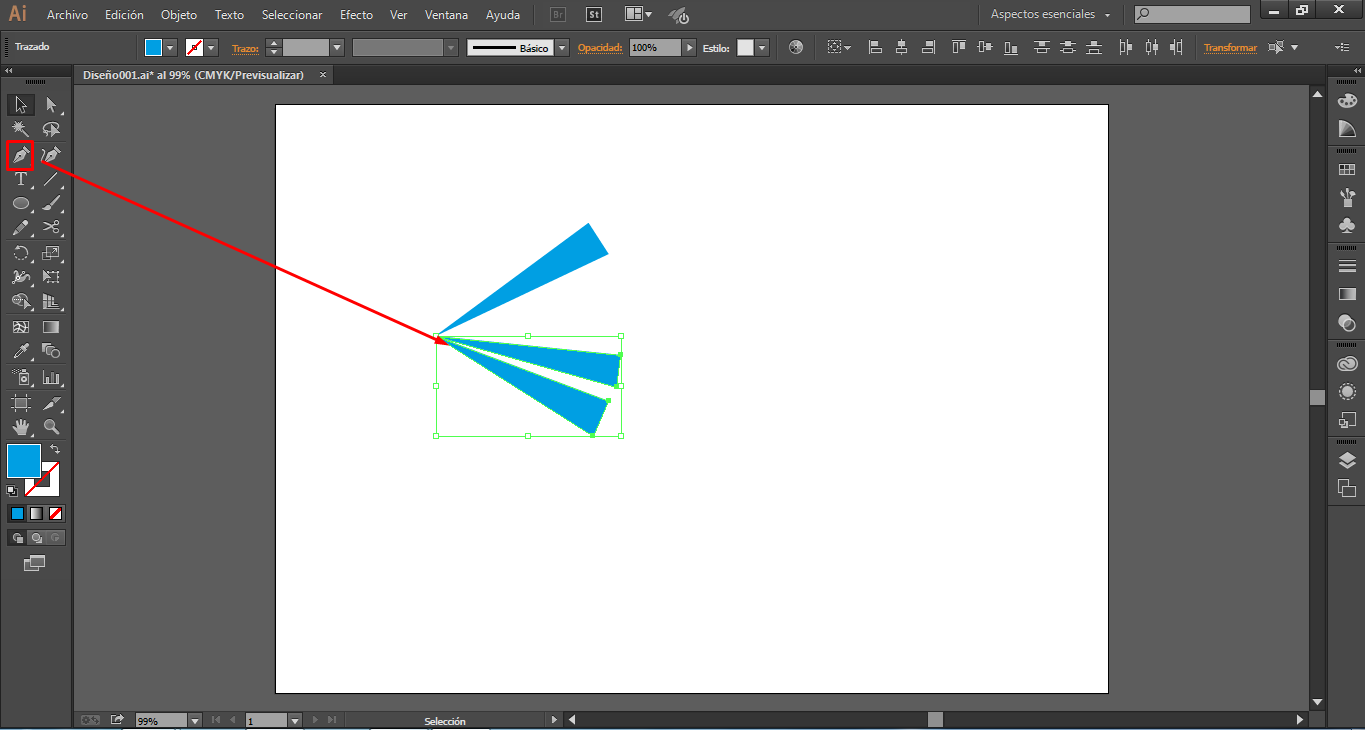
Task: Select the Shape Builder tool
Action: 21,301
